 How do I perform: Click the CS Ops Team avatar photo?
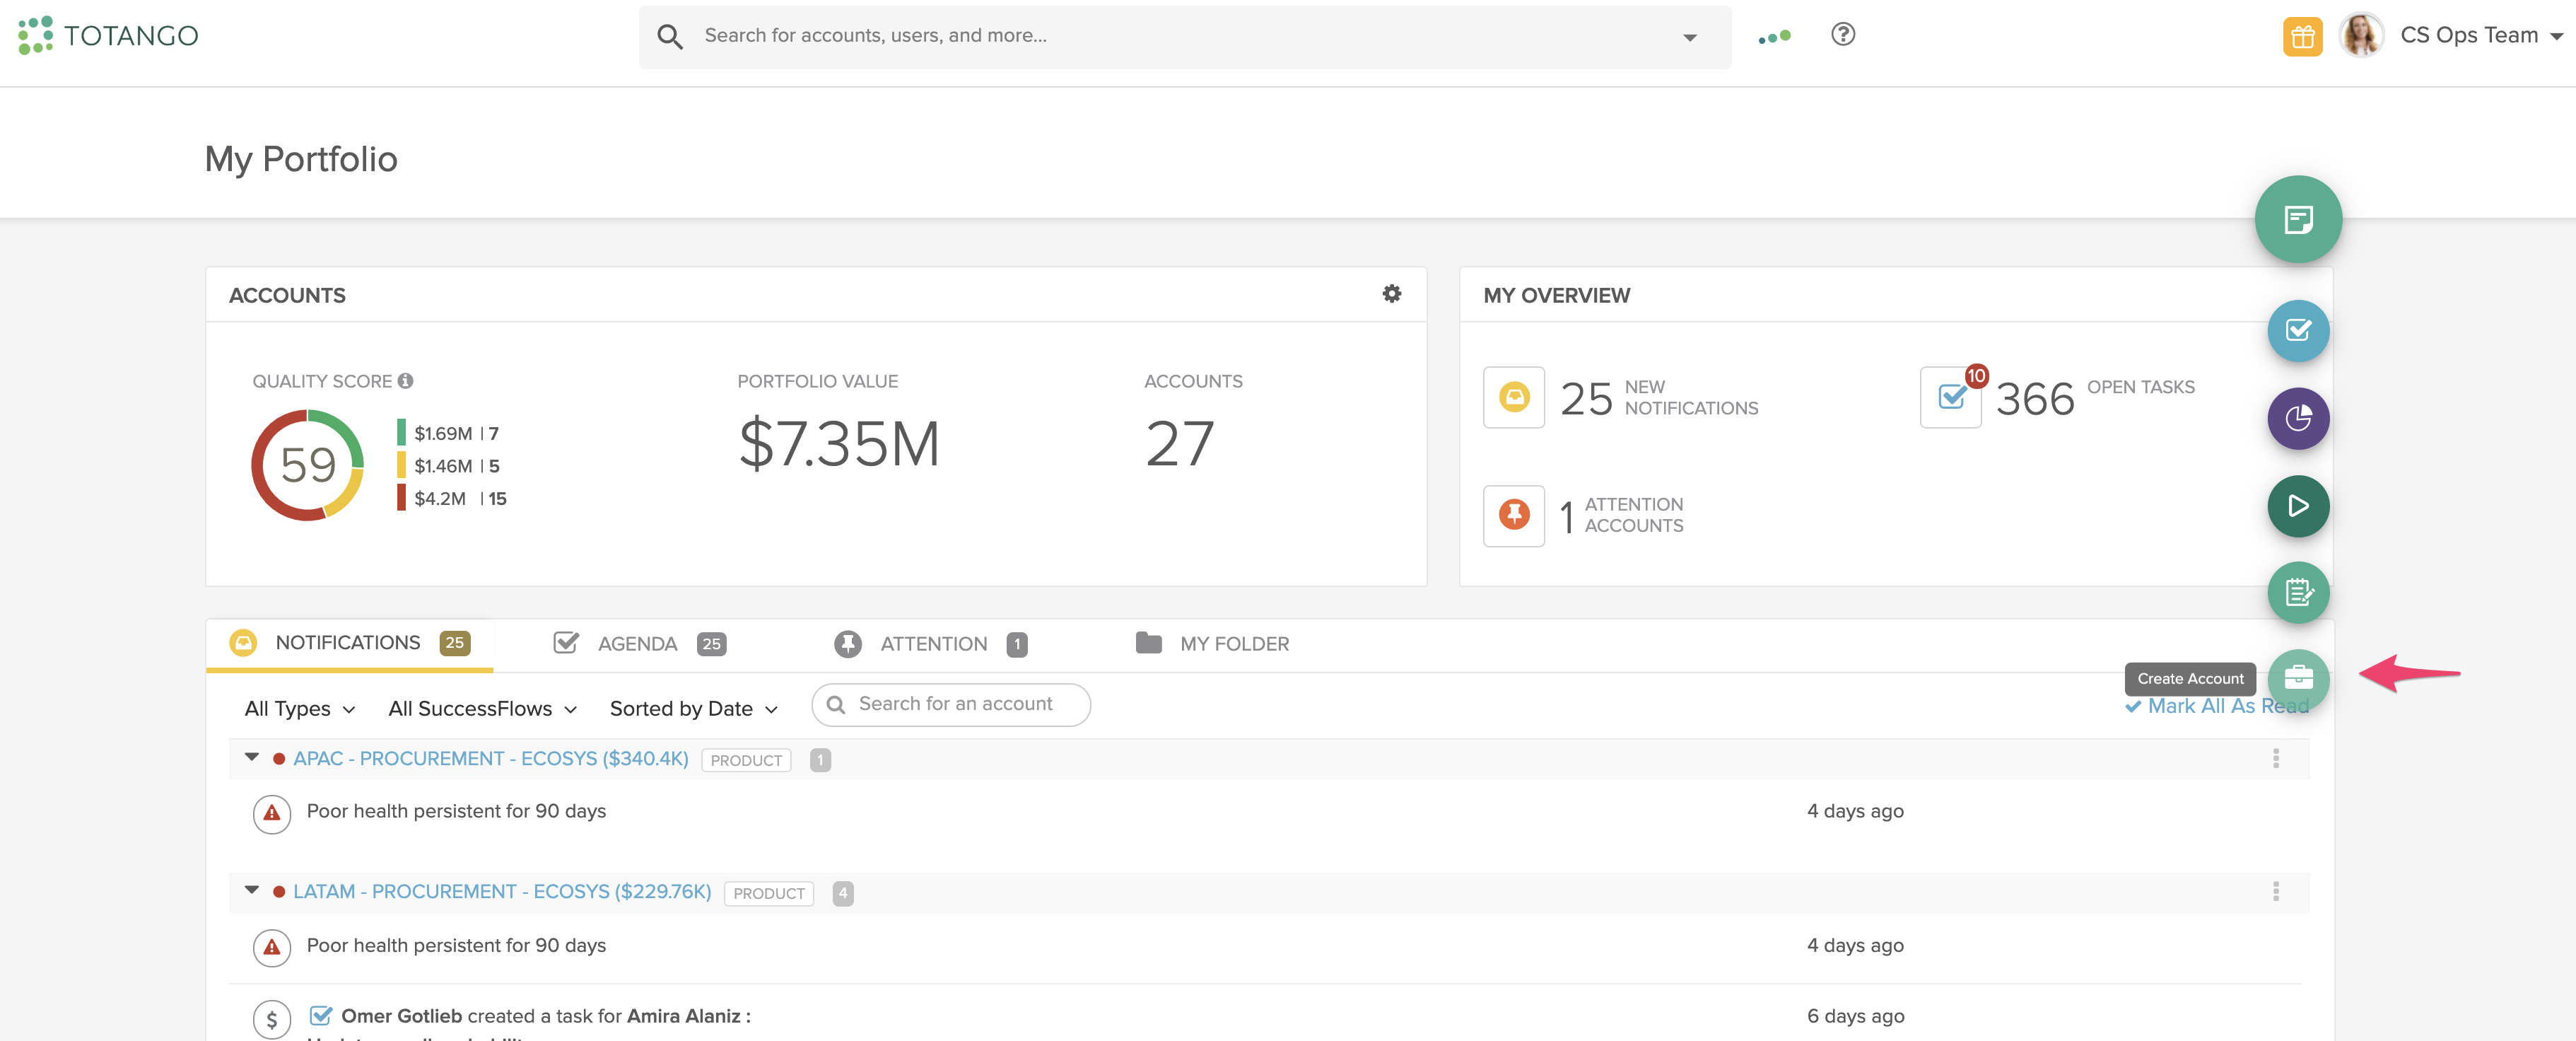[x=2361, y=35]
